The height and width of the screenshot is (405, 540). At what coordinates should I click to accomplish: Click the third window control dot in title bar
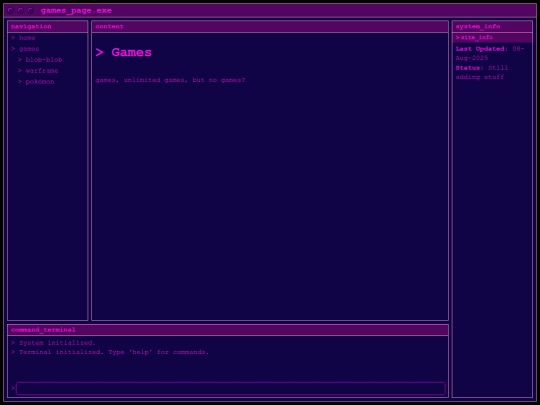tap(30, 11)
